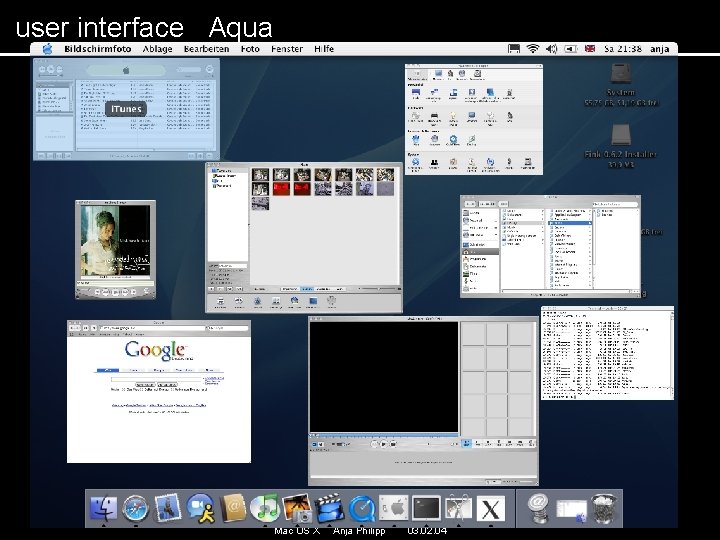Launch X11 from the Dock
Viewport: 720px width, 540px height.
[491, 508]
